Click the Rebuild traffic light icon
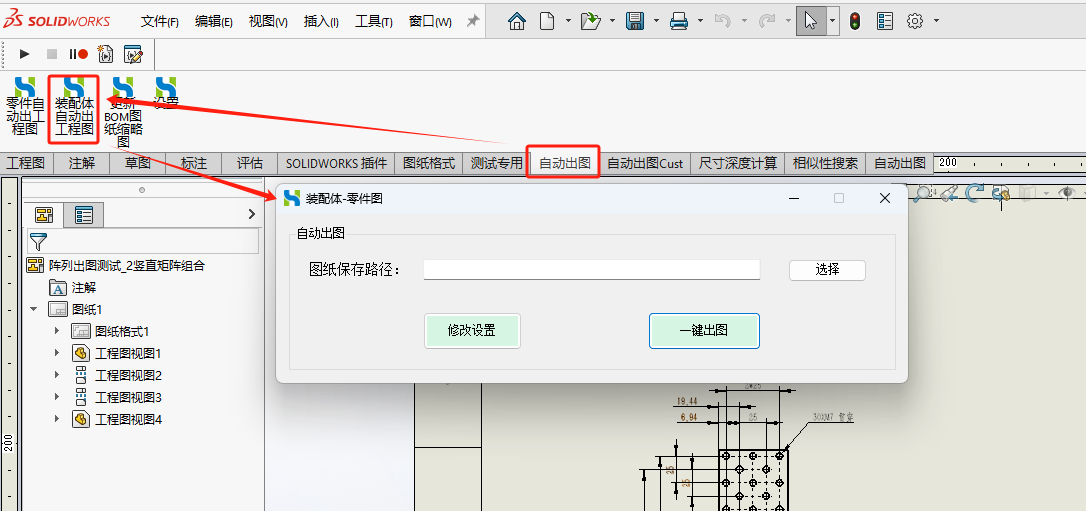The width and height of the screenshot is (1086, 511). click(854, 21)
